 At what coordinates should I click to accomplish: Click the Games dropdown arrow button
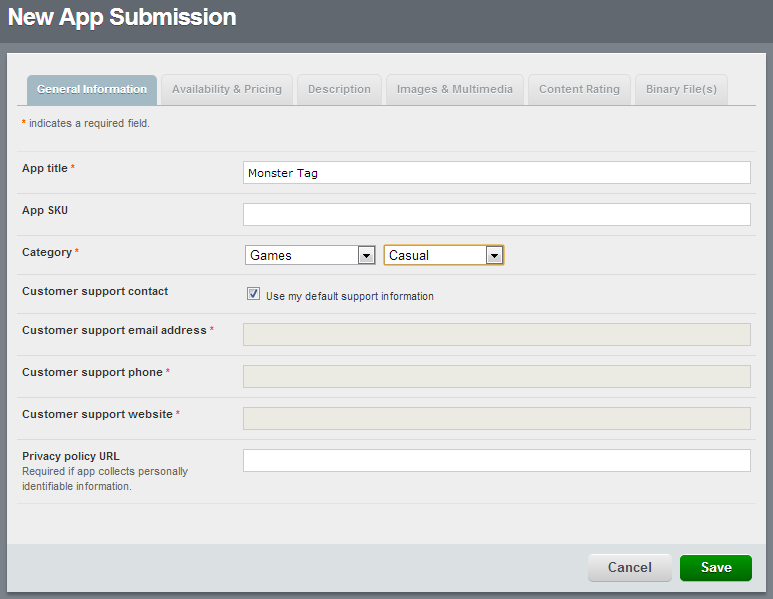pos(366,255)
